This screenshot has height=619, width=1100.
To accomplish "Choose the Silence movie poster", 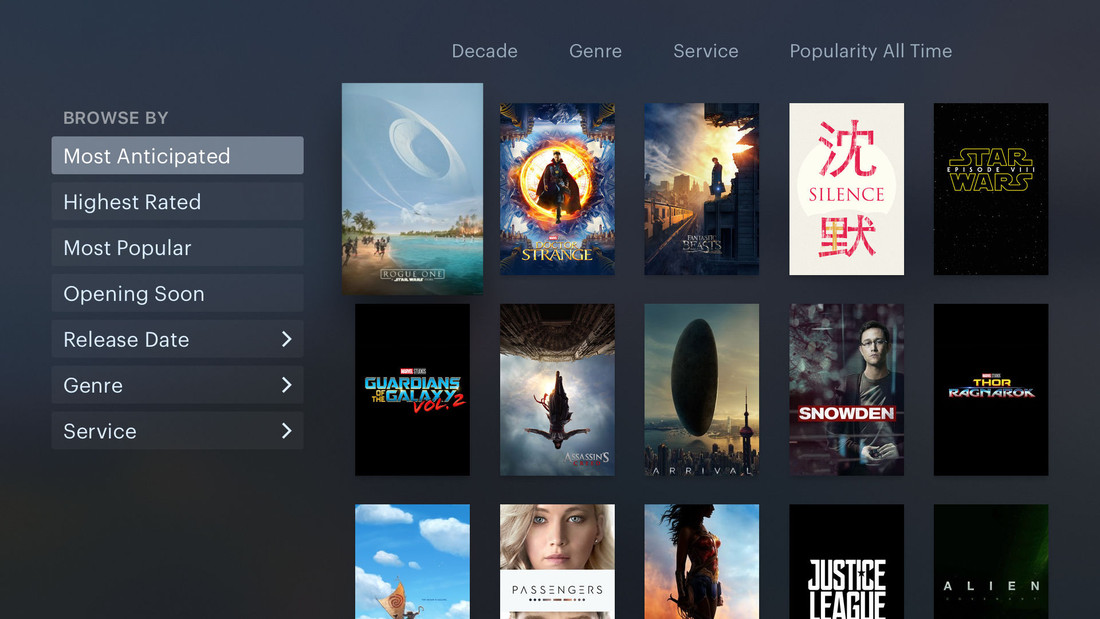I will point(846,189).
